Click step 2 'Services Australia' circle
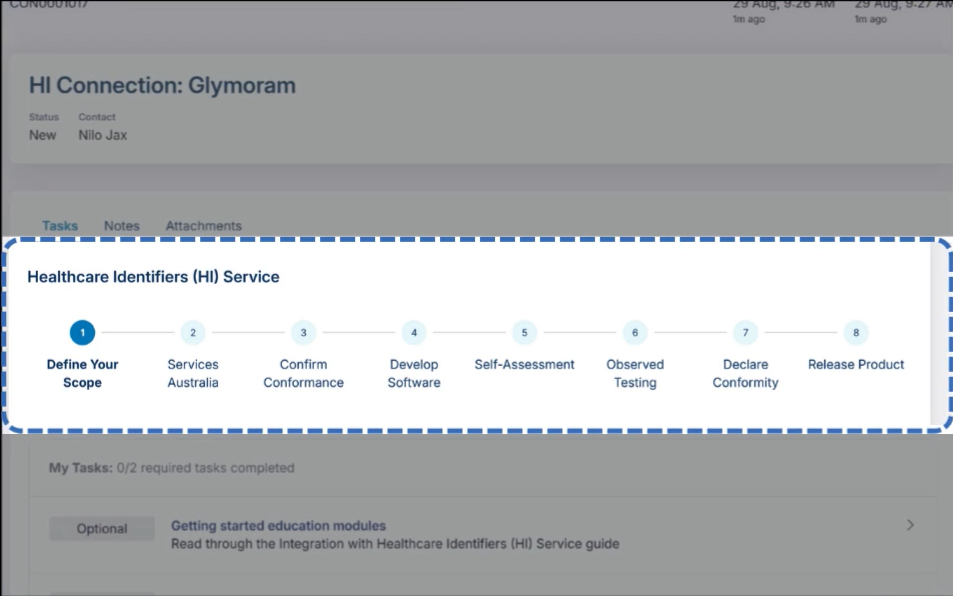Image resolution: width=953 pixels, height=596 pixels. 192,332
